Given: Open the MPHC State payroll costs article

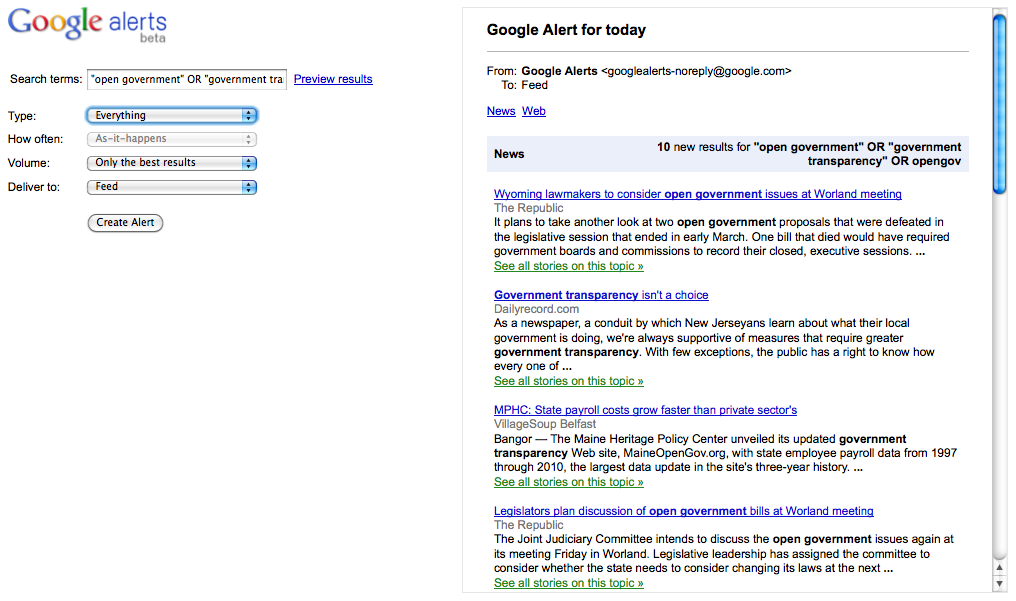Looking at the screenshot, I should coord(645,410).
